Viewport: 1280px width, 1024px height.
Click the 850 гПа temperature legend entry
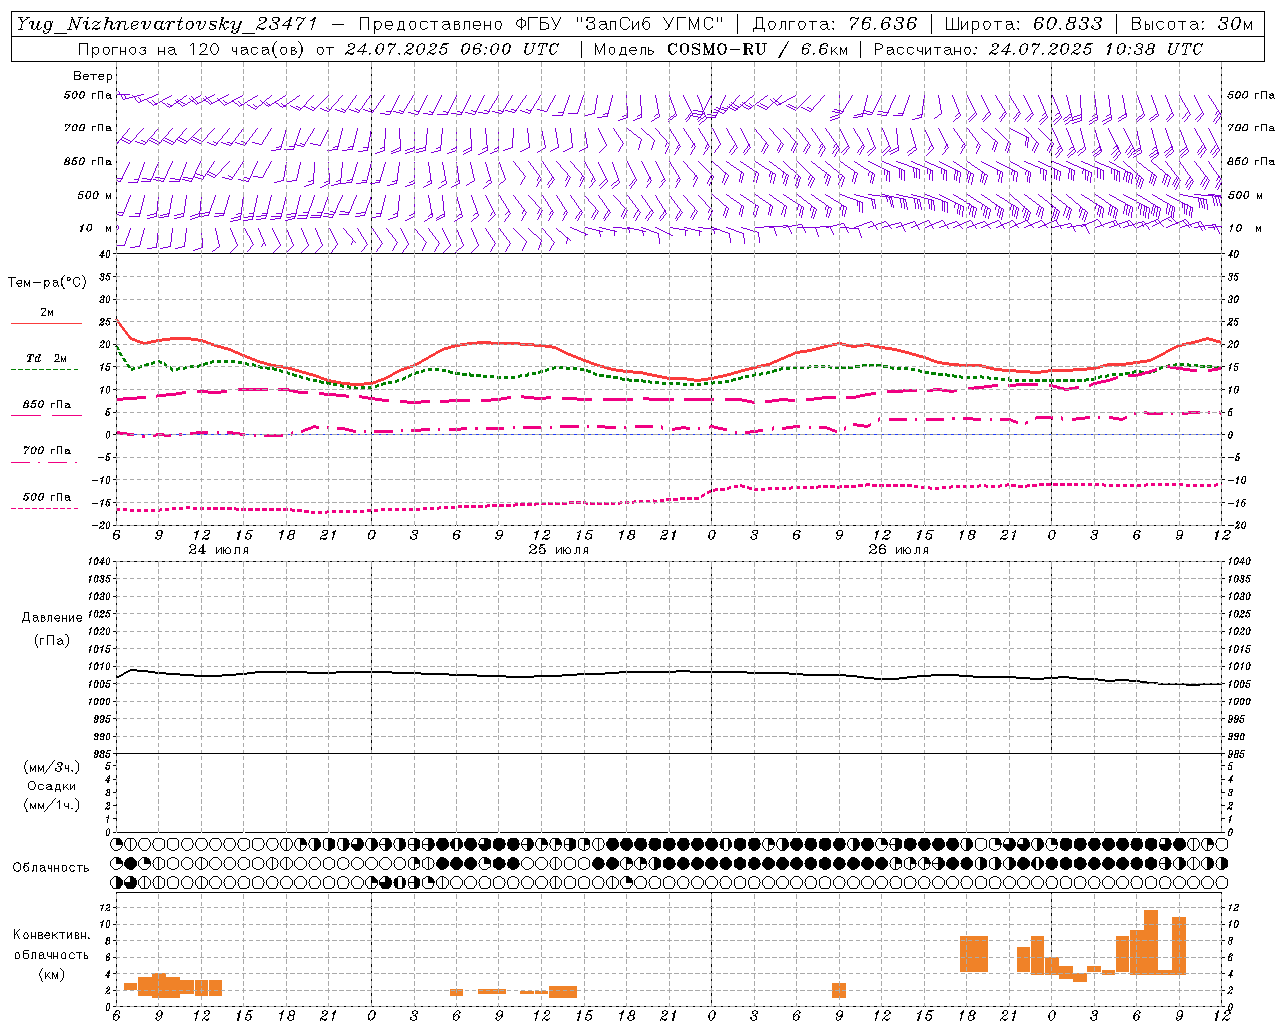[46, 408]
